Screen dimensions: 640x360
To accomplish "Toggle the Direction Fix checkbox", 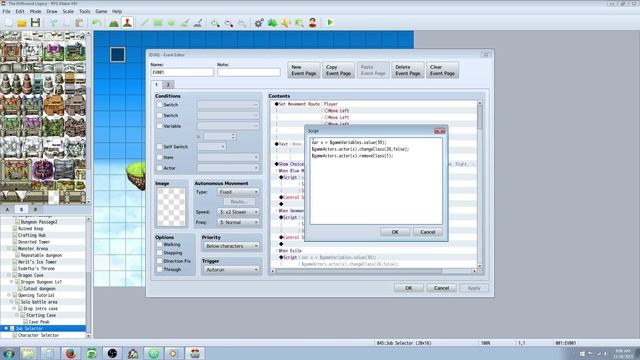I will point(160,261).
